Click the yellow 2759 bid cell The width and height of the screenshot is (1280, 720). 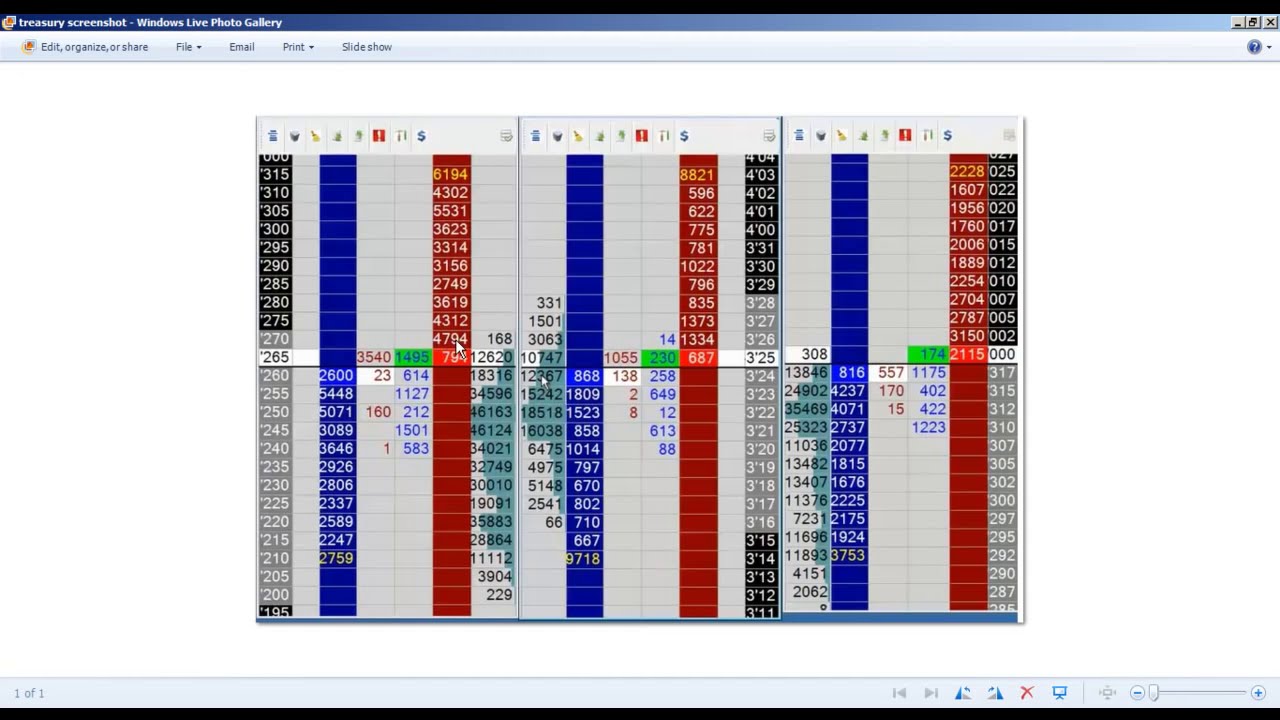pyautogui.click(x=336, y=559)
